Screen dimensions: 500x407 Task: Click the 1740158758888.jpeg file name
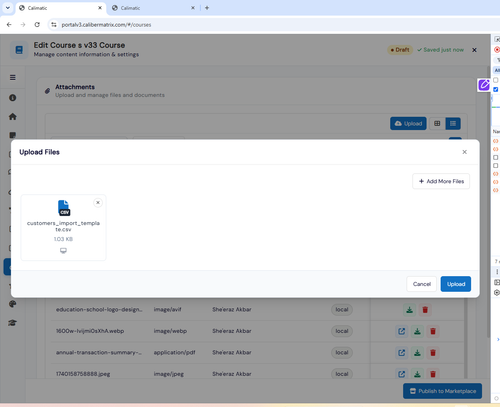point(83,374)
